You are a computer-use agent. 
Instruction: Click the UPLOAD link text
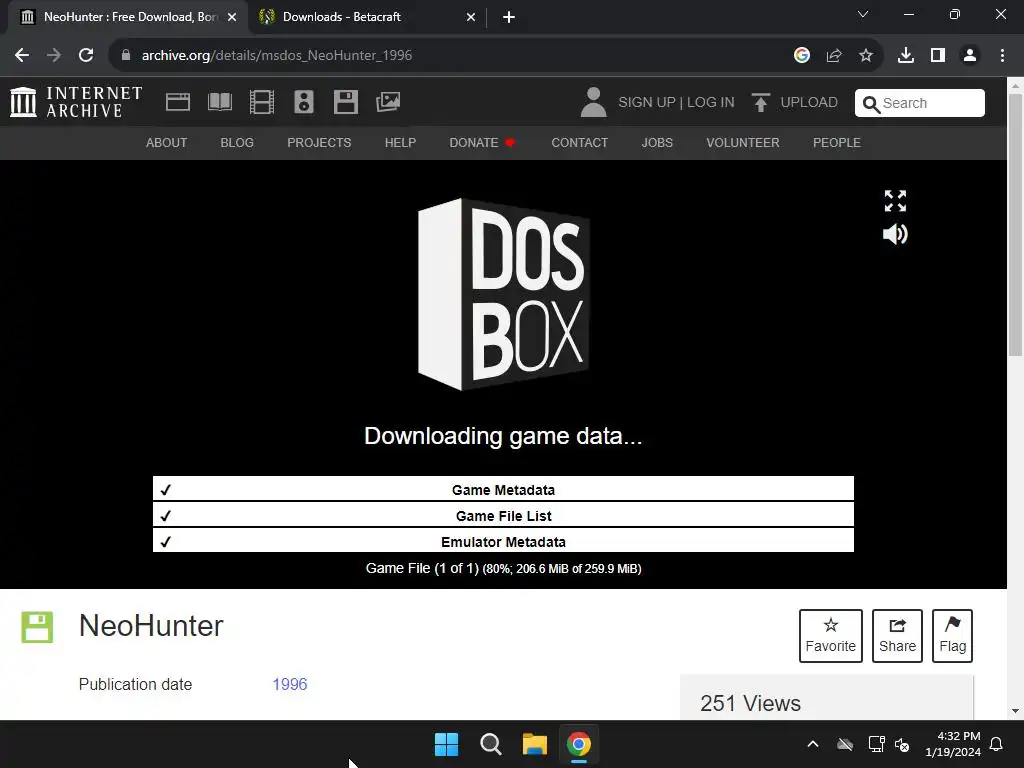coord(809,103)
